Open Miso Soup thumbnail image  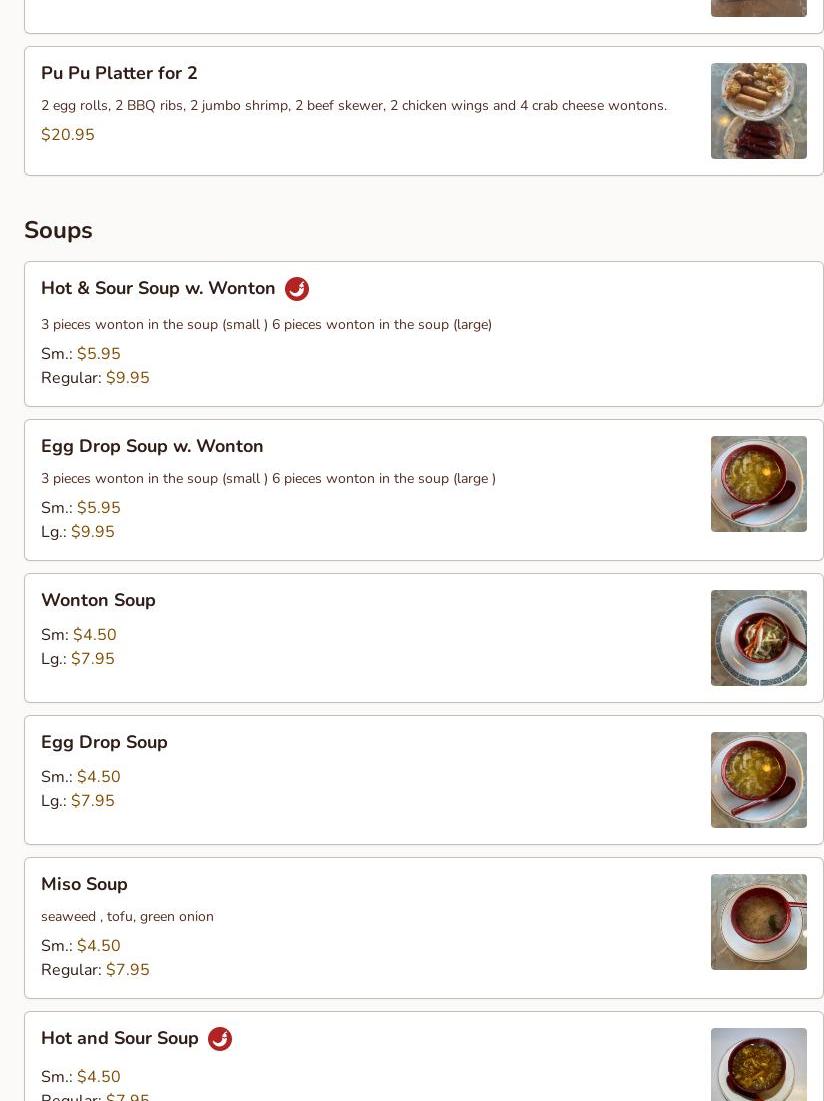(x=758, y=922)
